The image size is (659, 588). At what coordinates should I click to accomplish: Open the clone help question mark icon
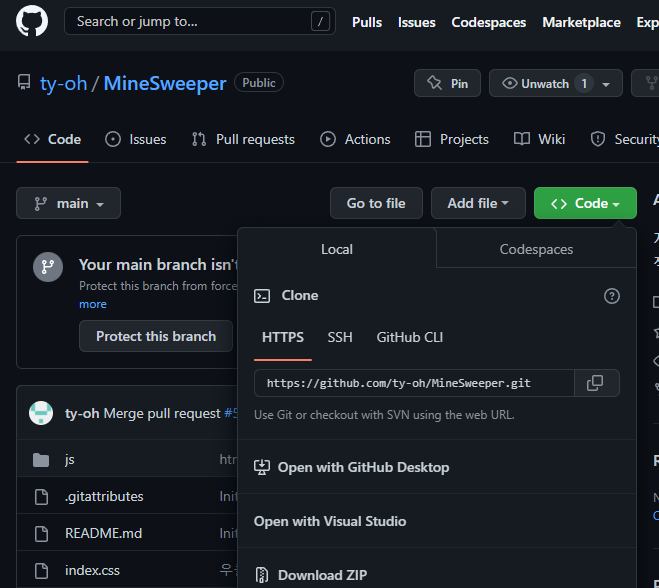pyautogui.click(x=612, y=296)
